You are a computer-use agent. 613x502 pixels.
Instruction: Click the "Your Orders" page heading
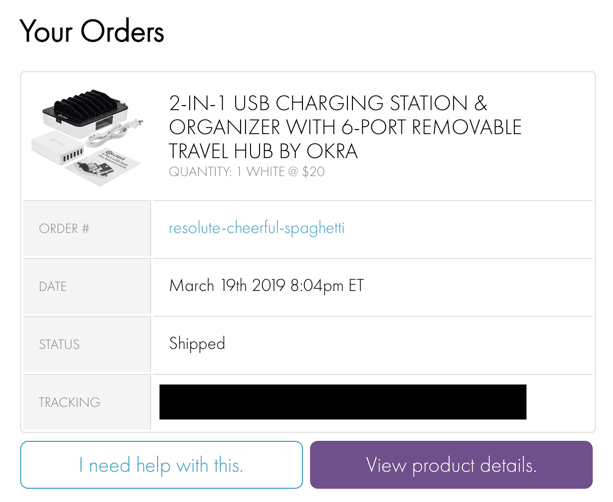tap(91, 31)
